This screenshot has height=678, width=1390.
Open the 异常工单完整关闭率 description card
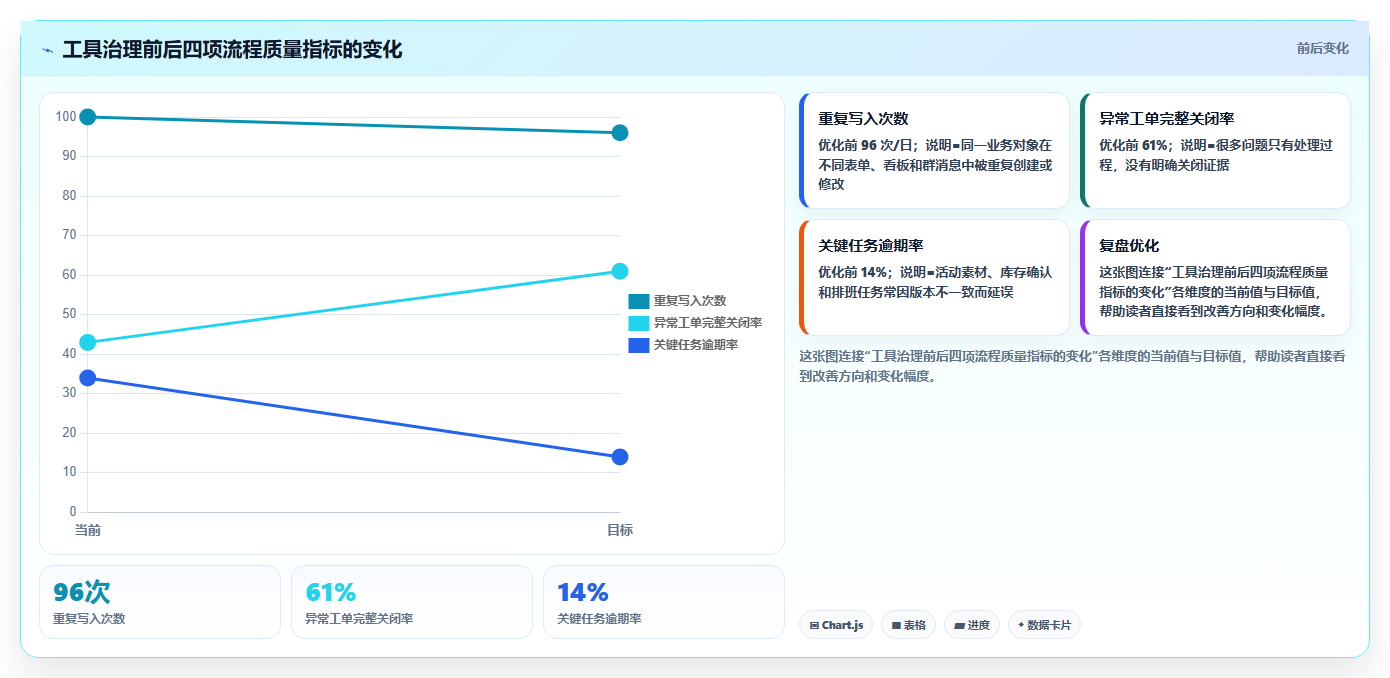coord(1215,151)
